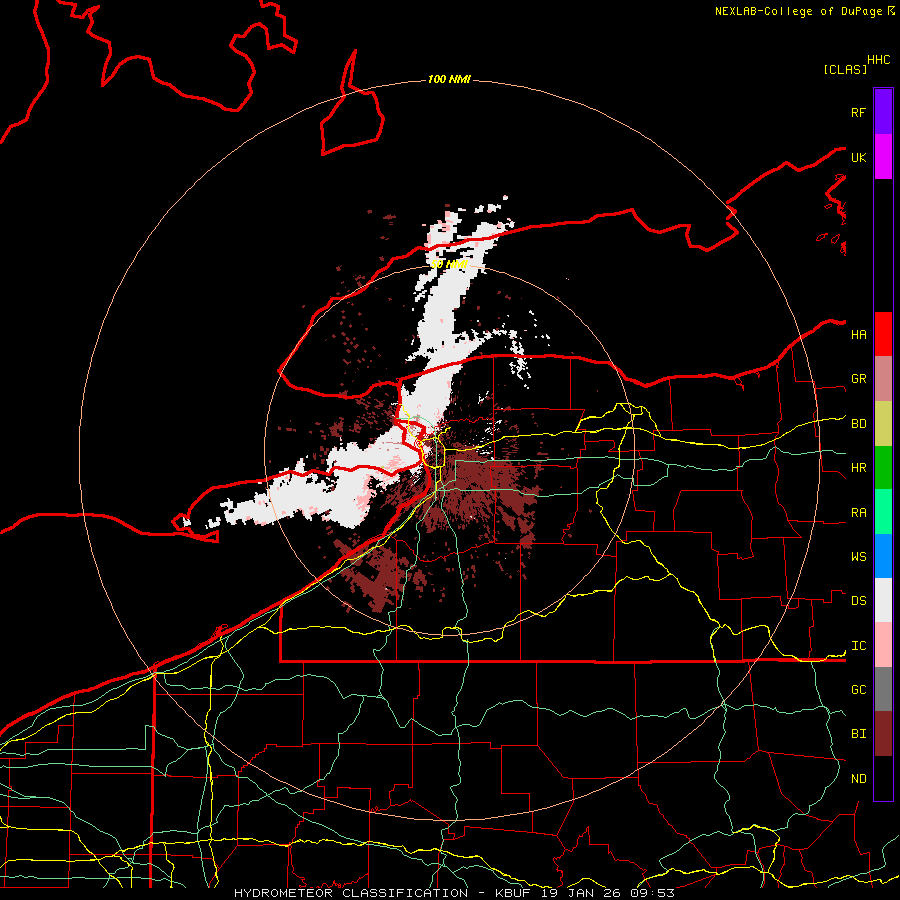Click the HR green legend swatch

[883, 468]
